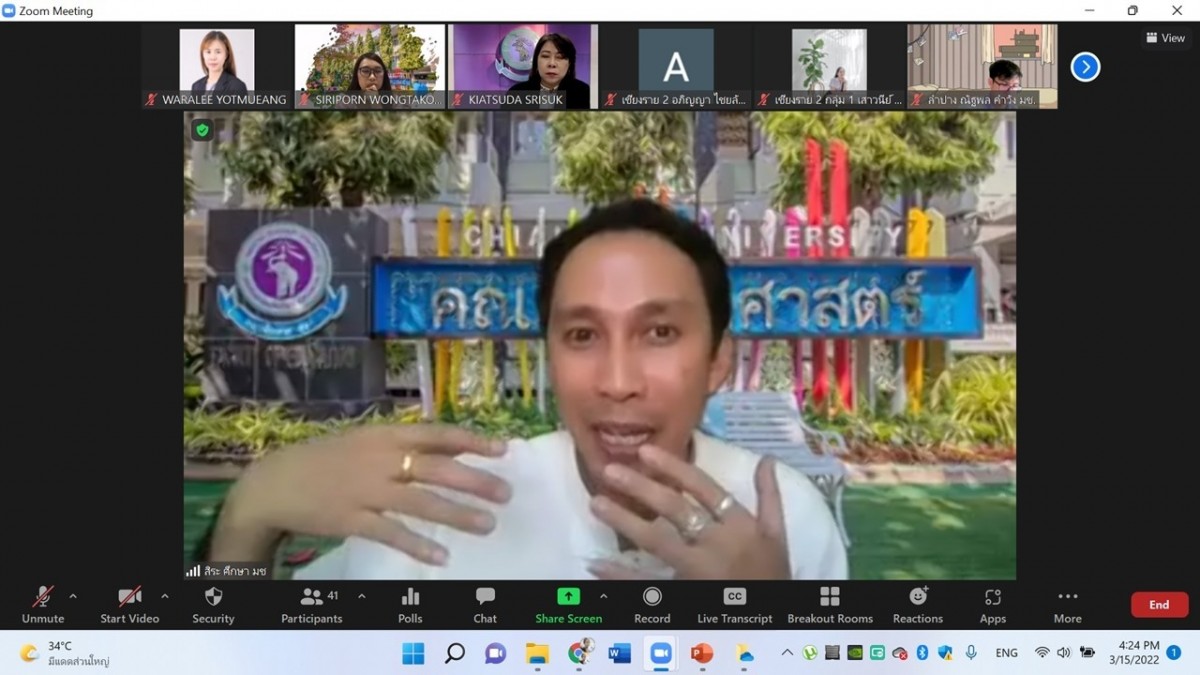The width and height of the screenshot is (1200, 675).
Task: Click the microphone tray icon
Action: click(x=970, y=653)
